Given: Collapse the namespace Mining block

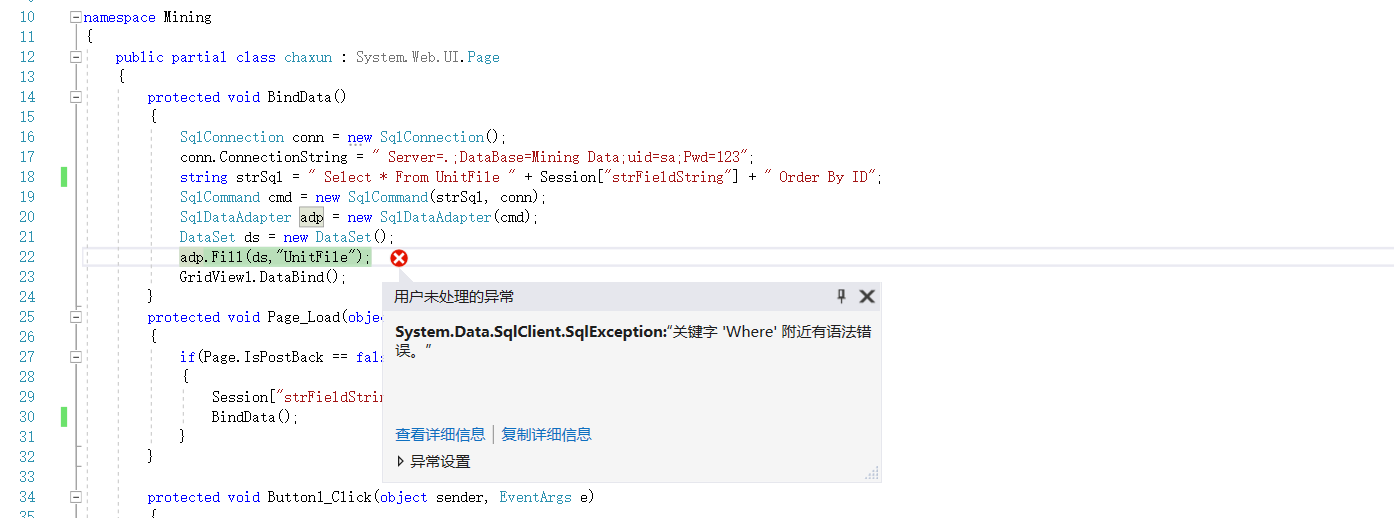Looking at the screenshot, I should (x=76, y=17).
